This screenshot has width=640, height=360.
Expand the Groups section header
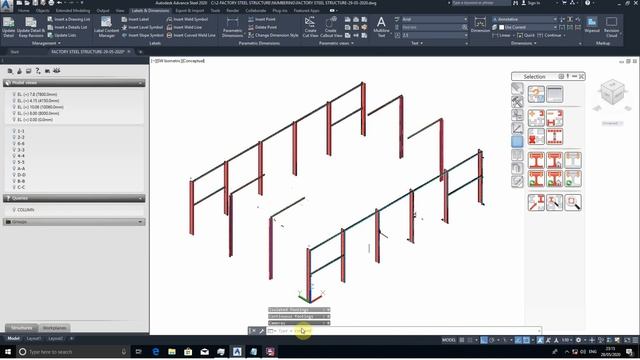click(x=74, y=222)
